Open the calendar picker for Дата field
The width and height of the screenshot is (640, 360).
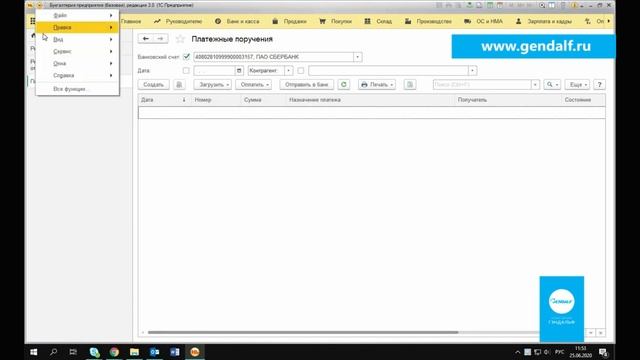239,71
